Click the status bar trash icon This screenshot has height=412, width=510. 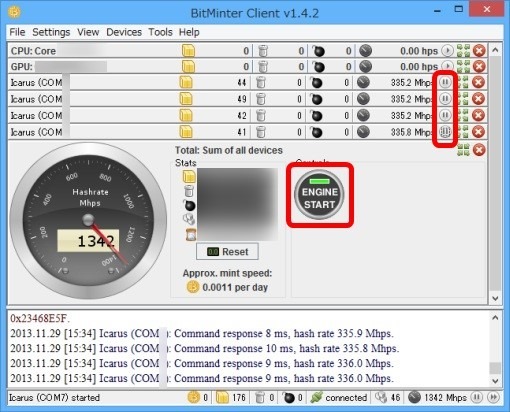[x=260, y=397]
